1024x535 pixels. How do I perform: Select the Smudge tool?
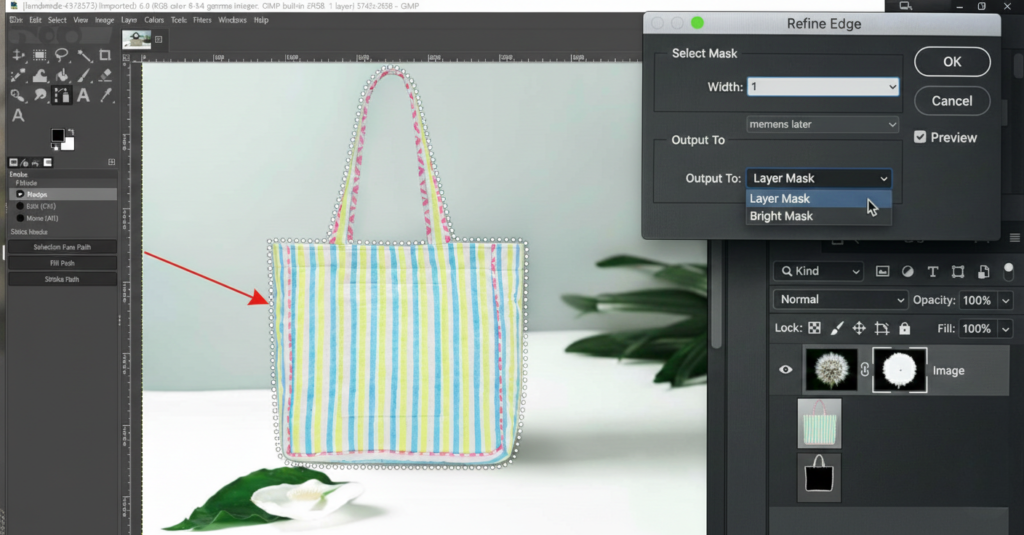pos(40,96)
